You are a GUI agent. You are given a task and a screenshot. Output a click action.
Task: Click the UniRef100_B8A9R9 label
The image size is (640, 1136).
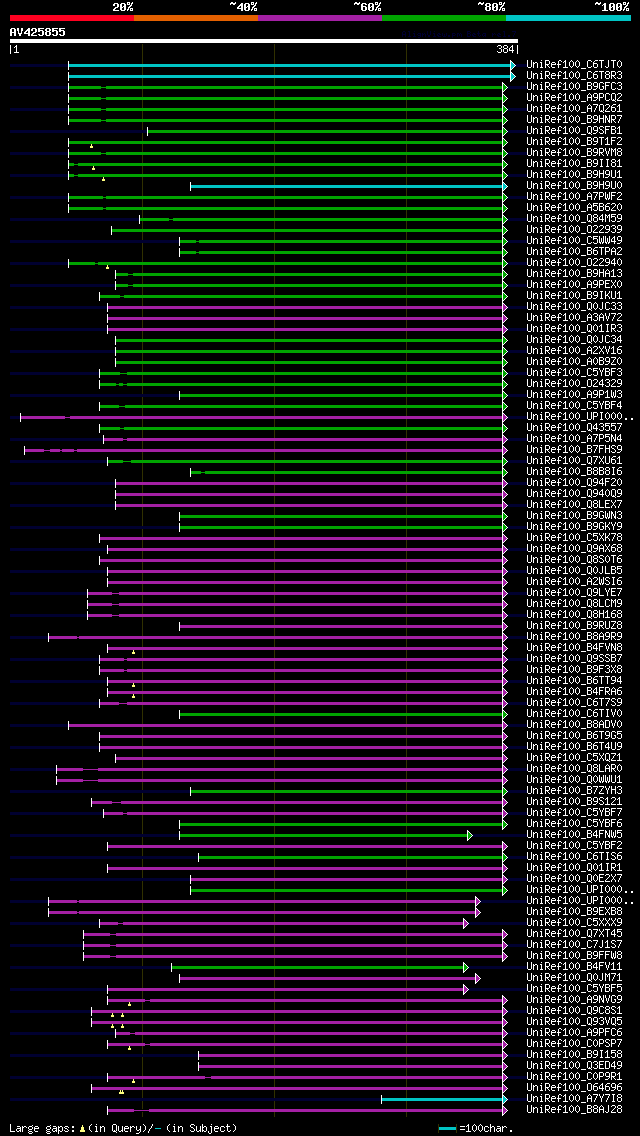point(574,638)
